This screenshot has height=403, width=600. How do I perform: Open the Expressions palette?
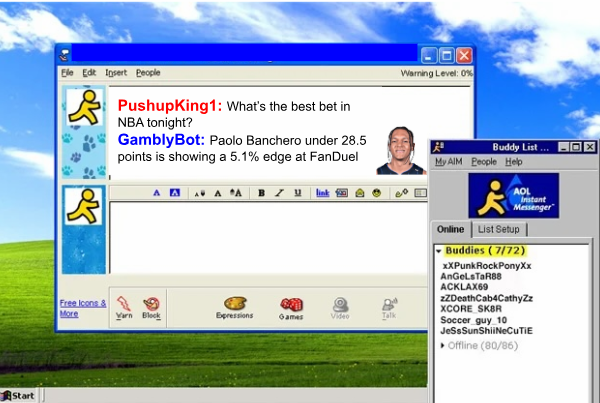pyautogui.click(x=235, y=308)
